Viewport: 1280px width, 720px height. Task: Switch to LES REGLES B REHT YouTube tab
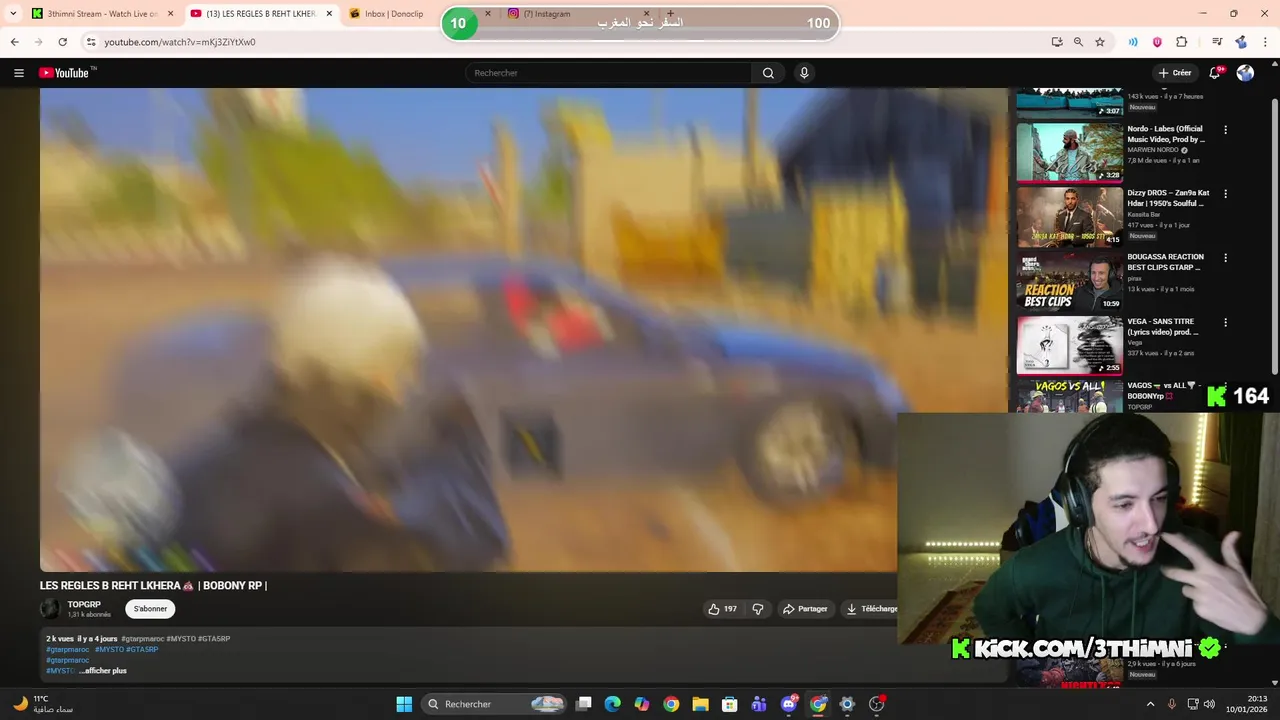click(x=261, y=14)
